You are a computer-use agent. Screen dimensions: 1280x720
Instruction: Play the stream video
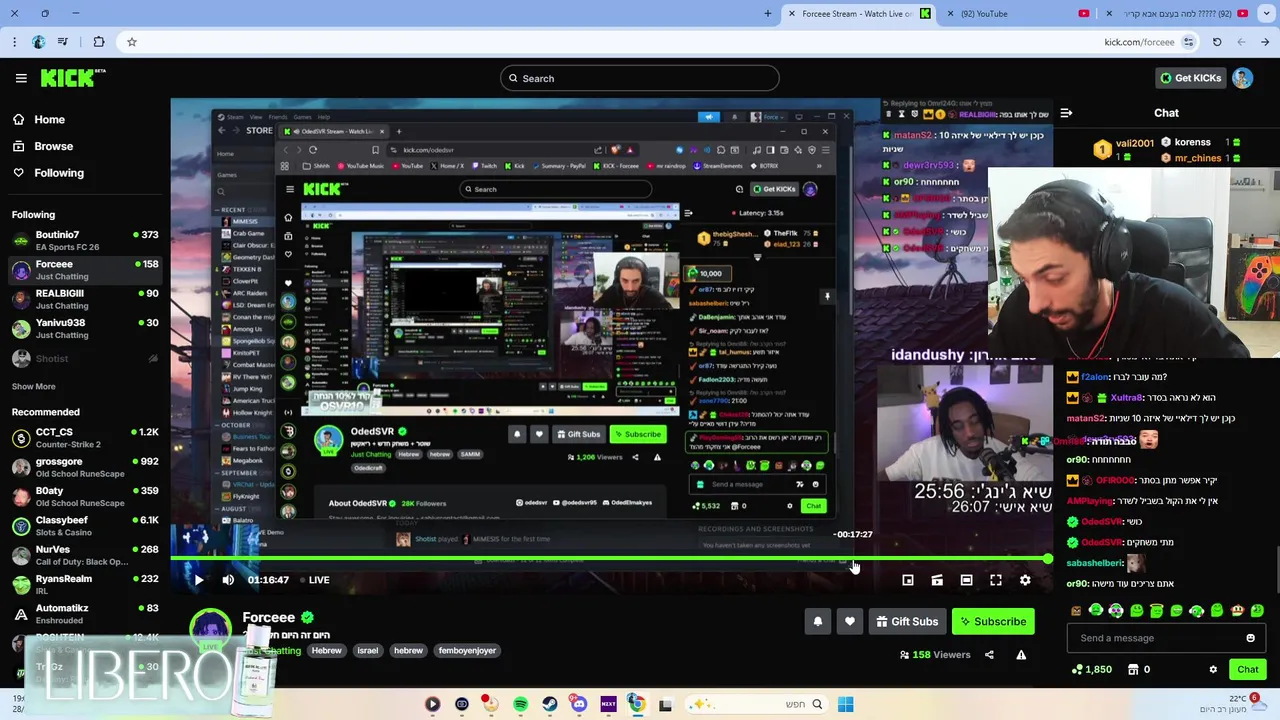pos(198,580)
